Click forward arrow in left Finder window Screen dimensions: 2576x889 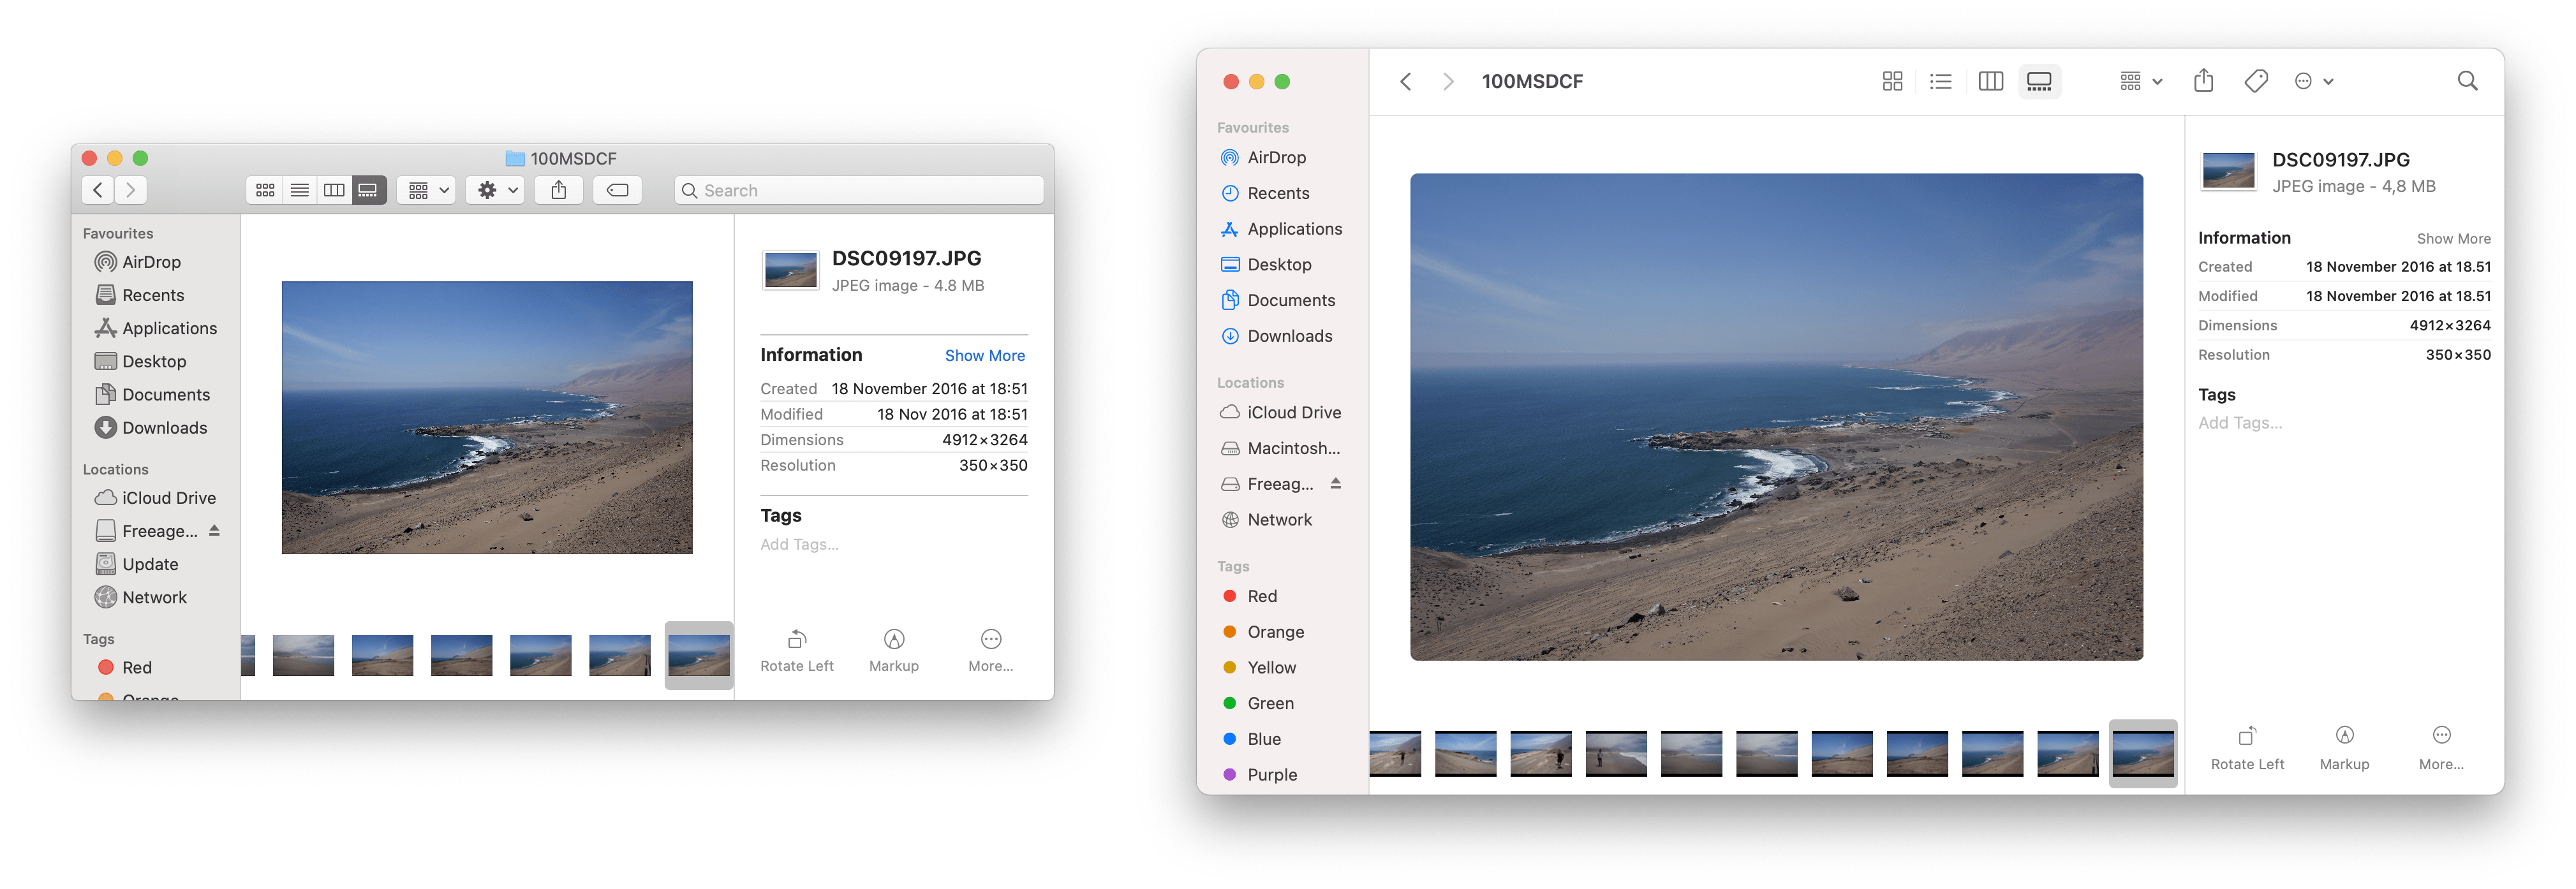point(131,190)
